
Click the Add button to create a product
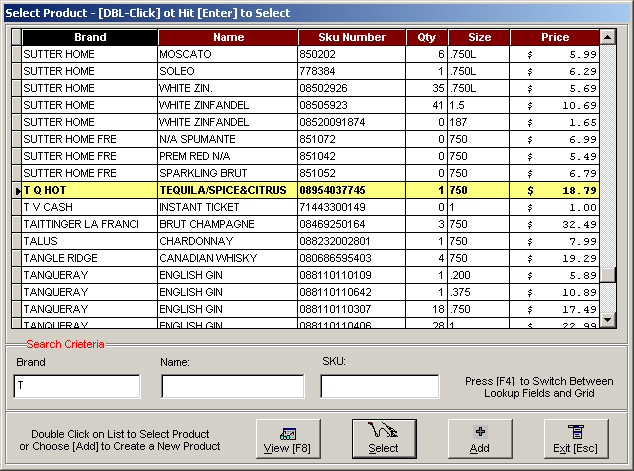click(480, 439)
